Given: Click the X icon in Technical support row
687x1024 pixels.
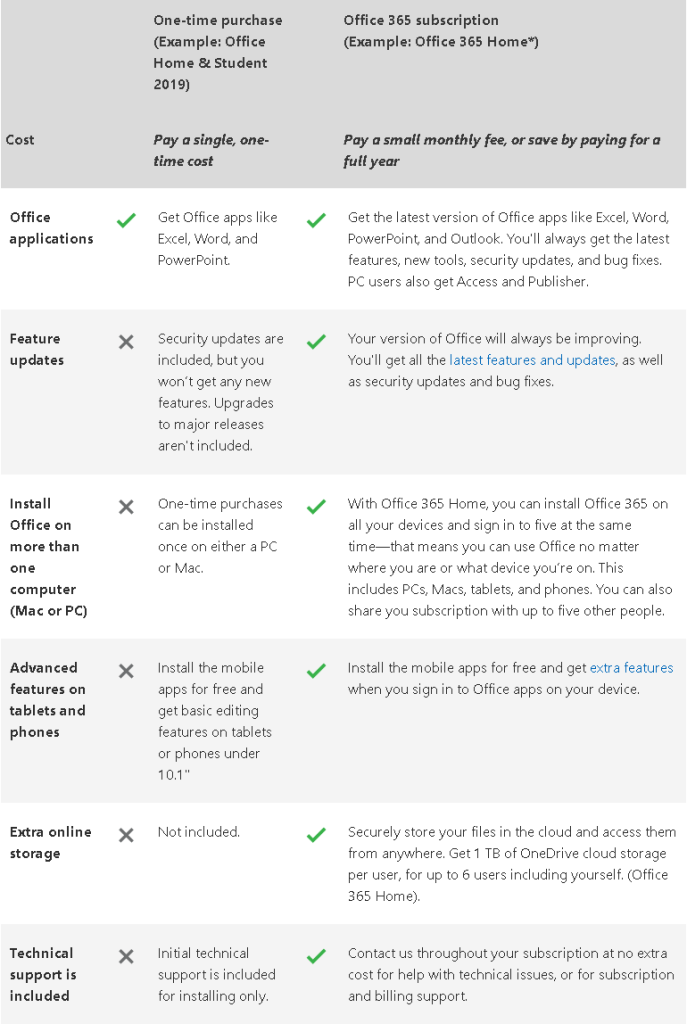Looking at the screenshot, I should 126,957.
